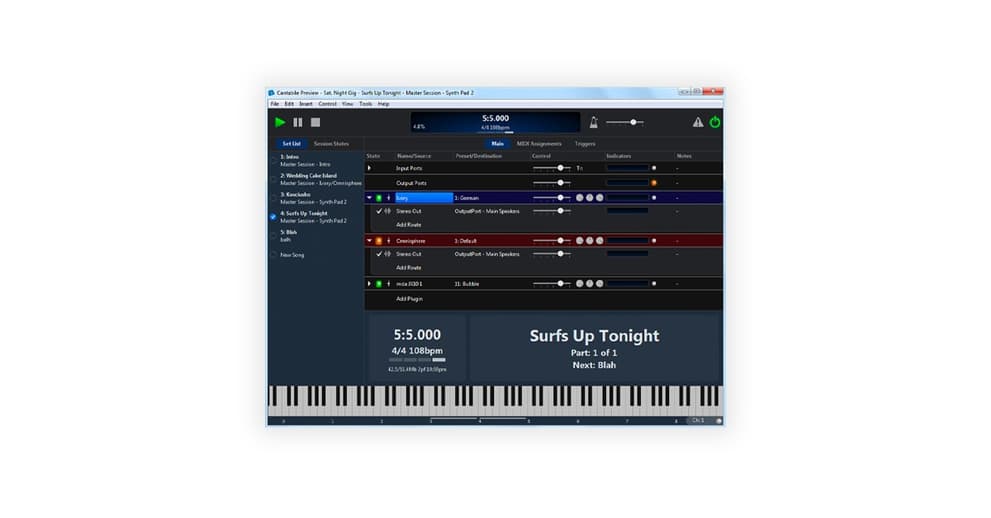Collapse the Omnisphere plugin row

370,241
